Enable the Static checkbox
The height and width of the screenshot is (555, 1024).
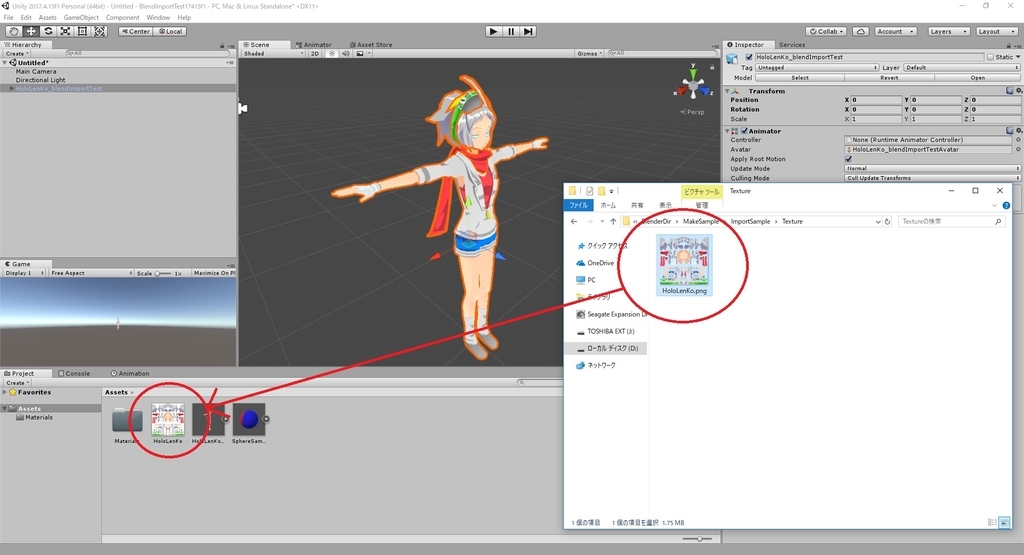(x=991, y=57)
